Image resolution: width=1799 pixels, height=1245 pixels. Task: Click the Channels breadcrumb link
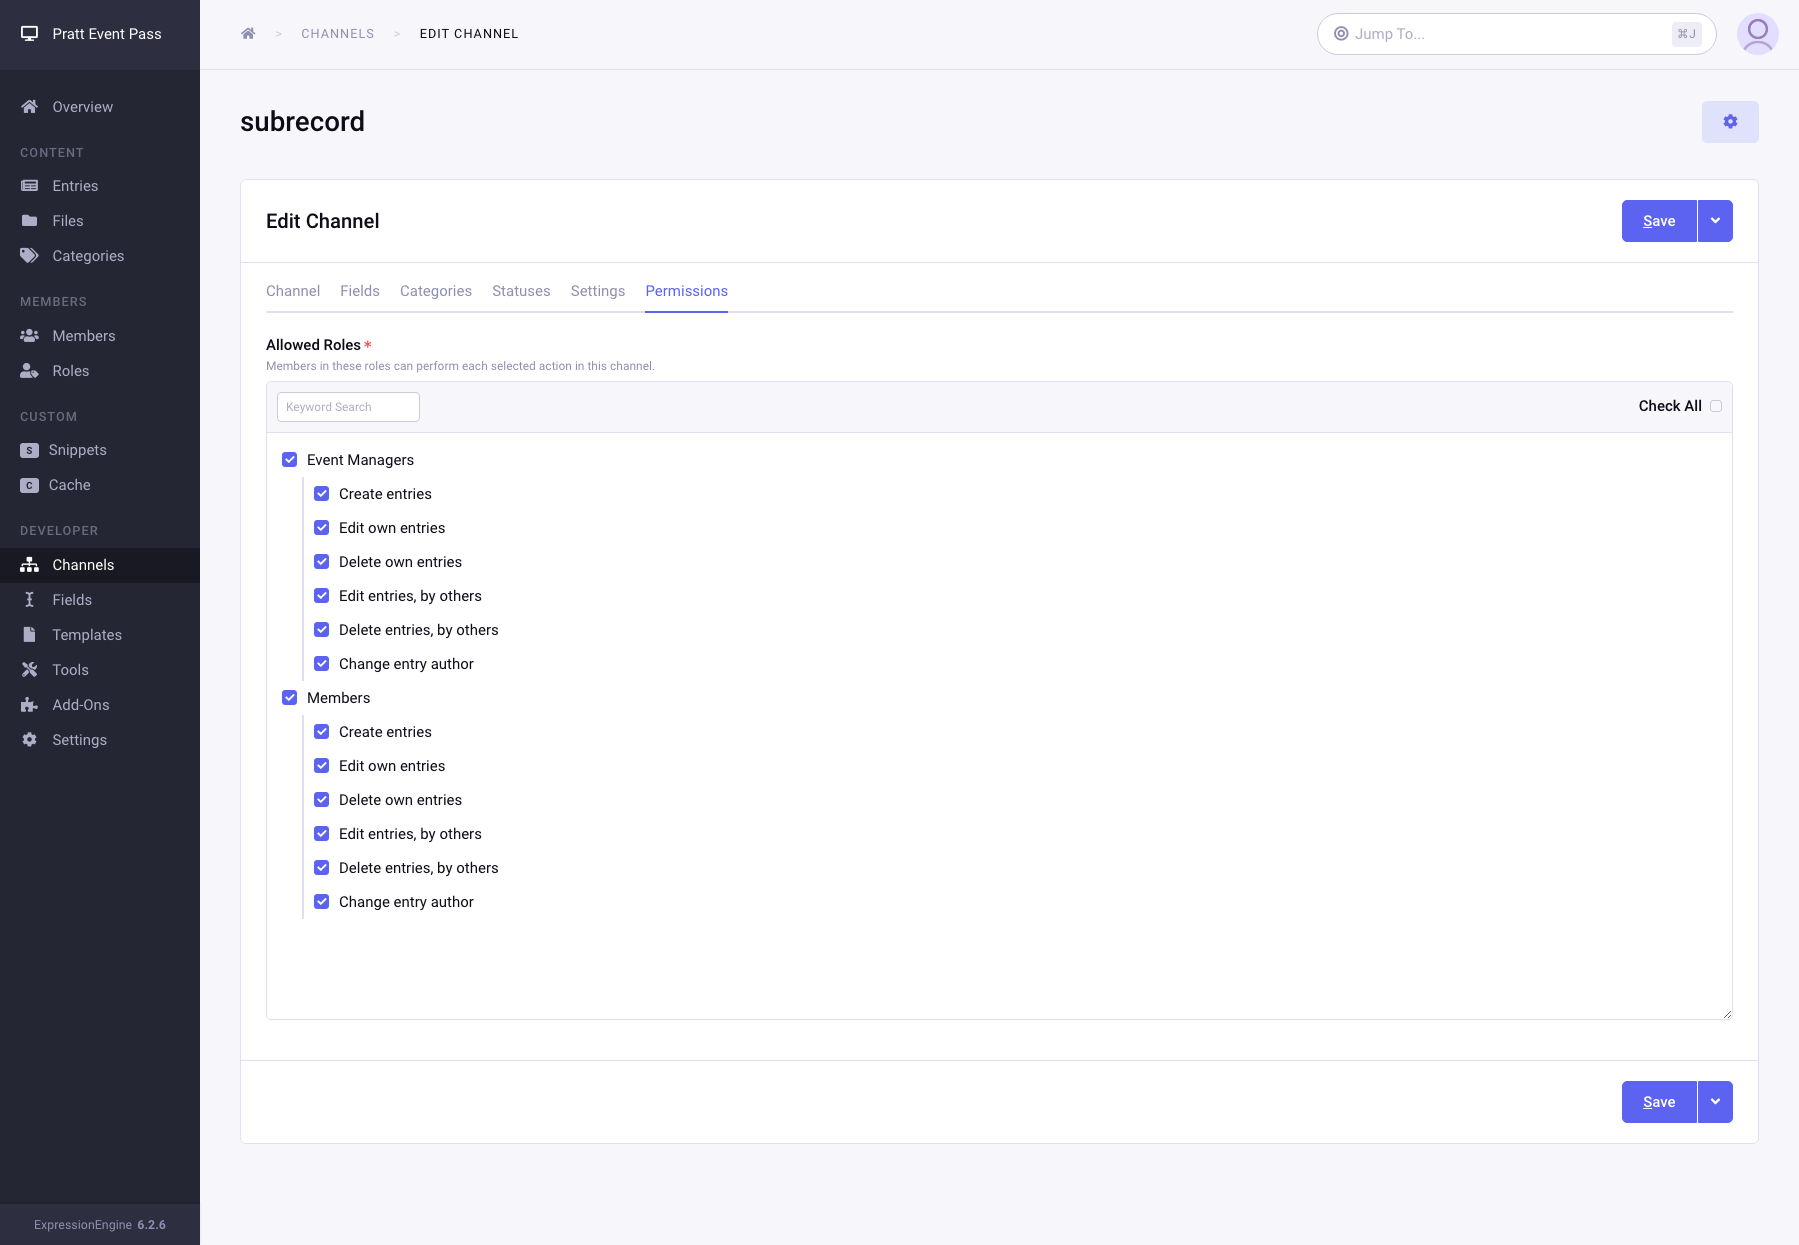point(337,34)
